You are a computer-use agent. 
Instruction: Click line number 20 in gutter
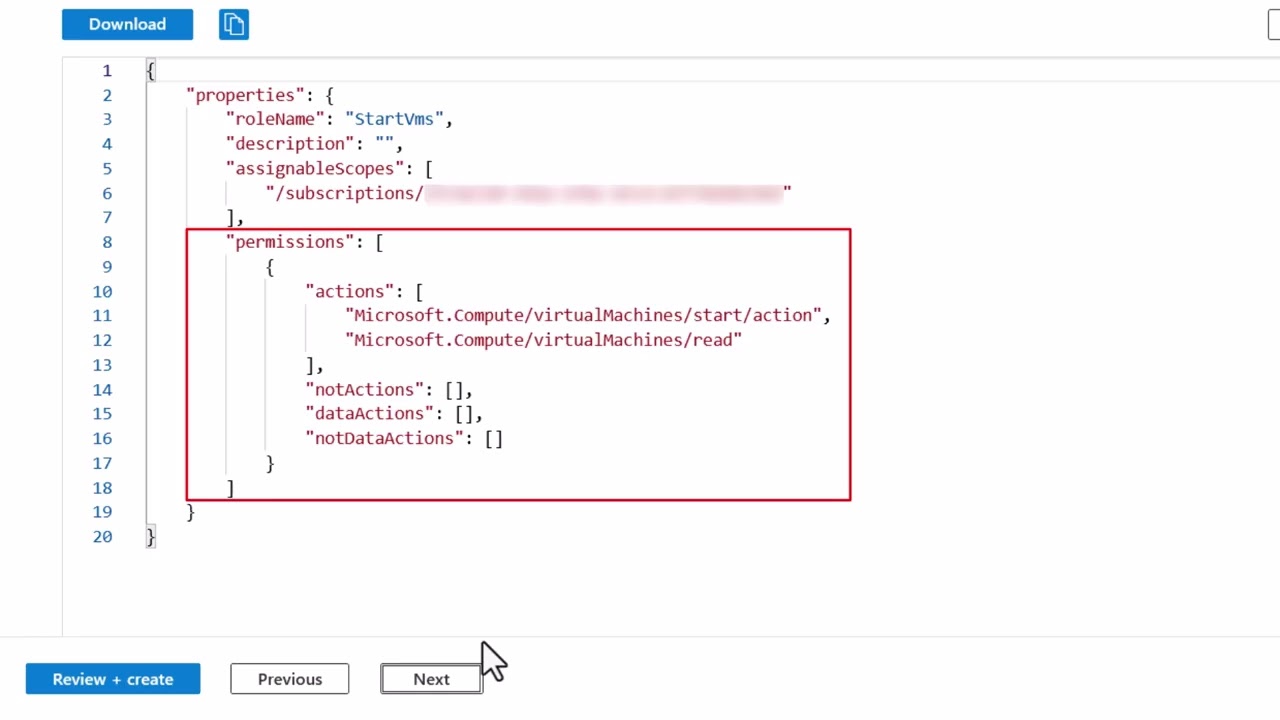click(x=102, y=536)
